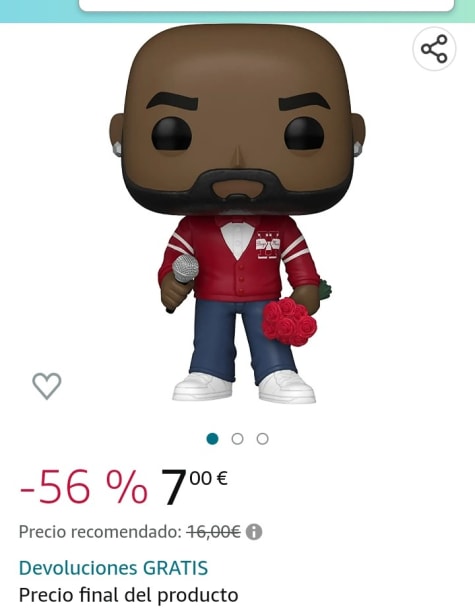Tap the share icon
This screenshot has height=611, width=475.
pyautogui.click(x=434, y=49)
